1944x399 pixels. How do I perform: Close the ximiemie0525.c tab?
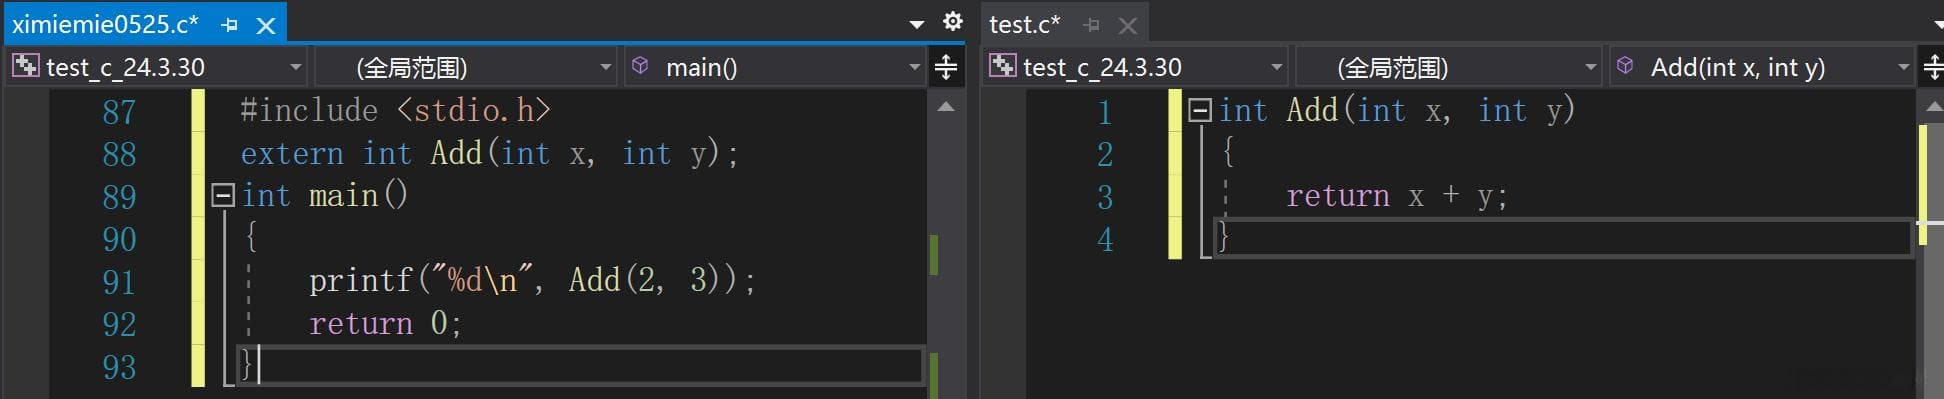click(x=266, y=25)
